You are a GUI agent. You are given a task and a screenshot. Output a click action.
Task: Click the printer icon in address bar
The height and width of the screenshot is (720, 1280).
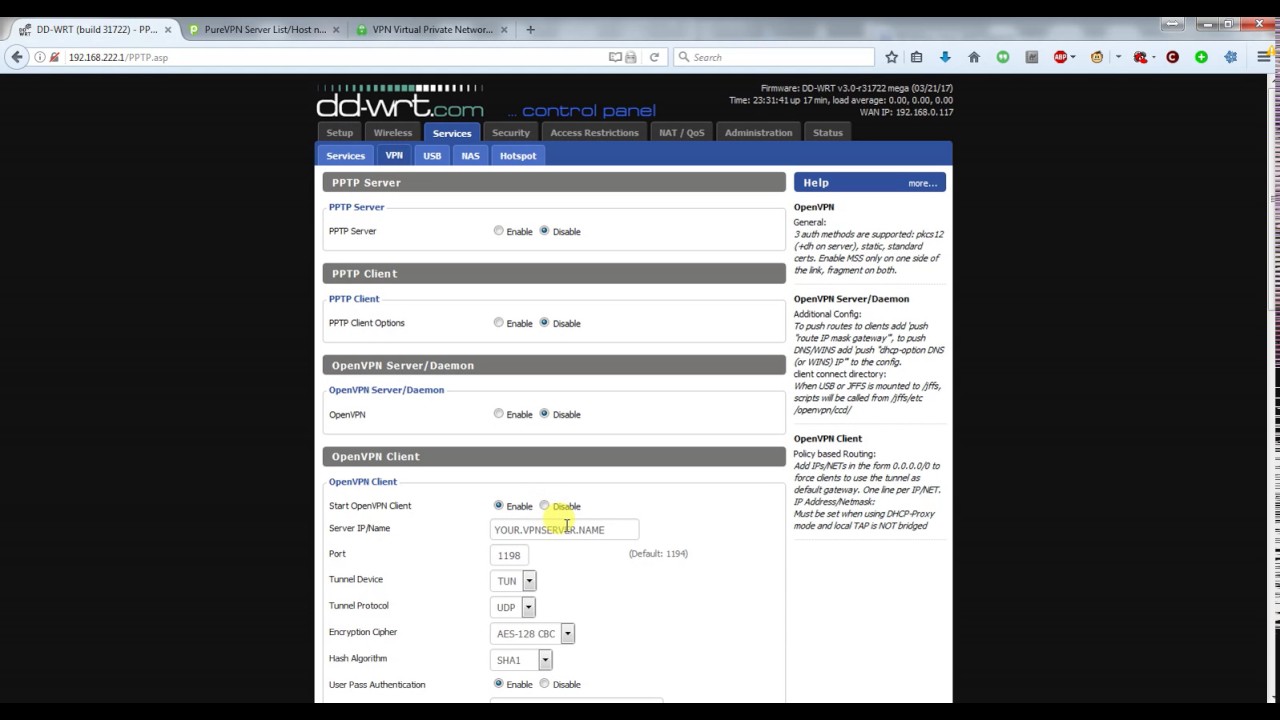tap(631, 57)
